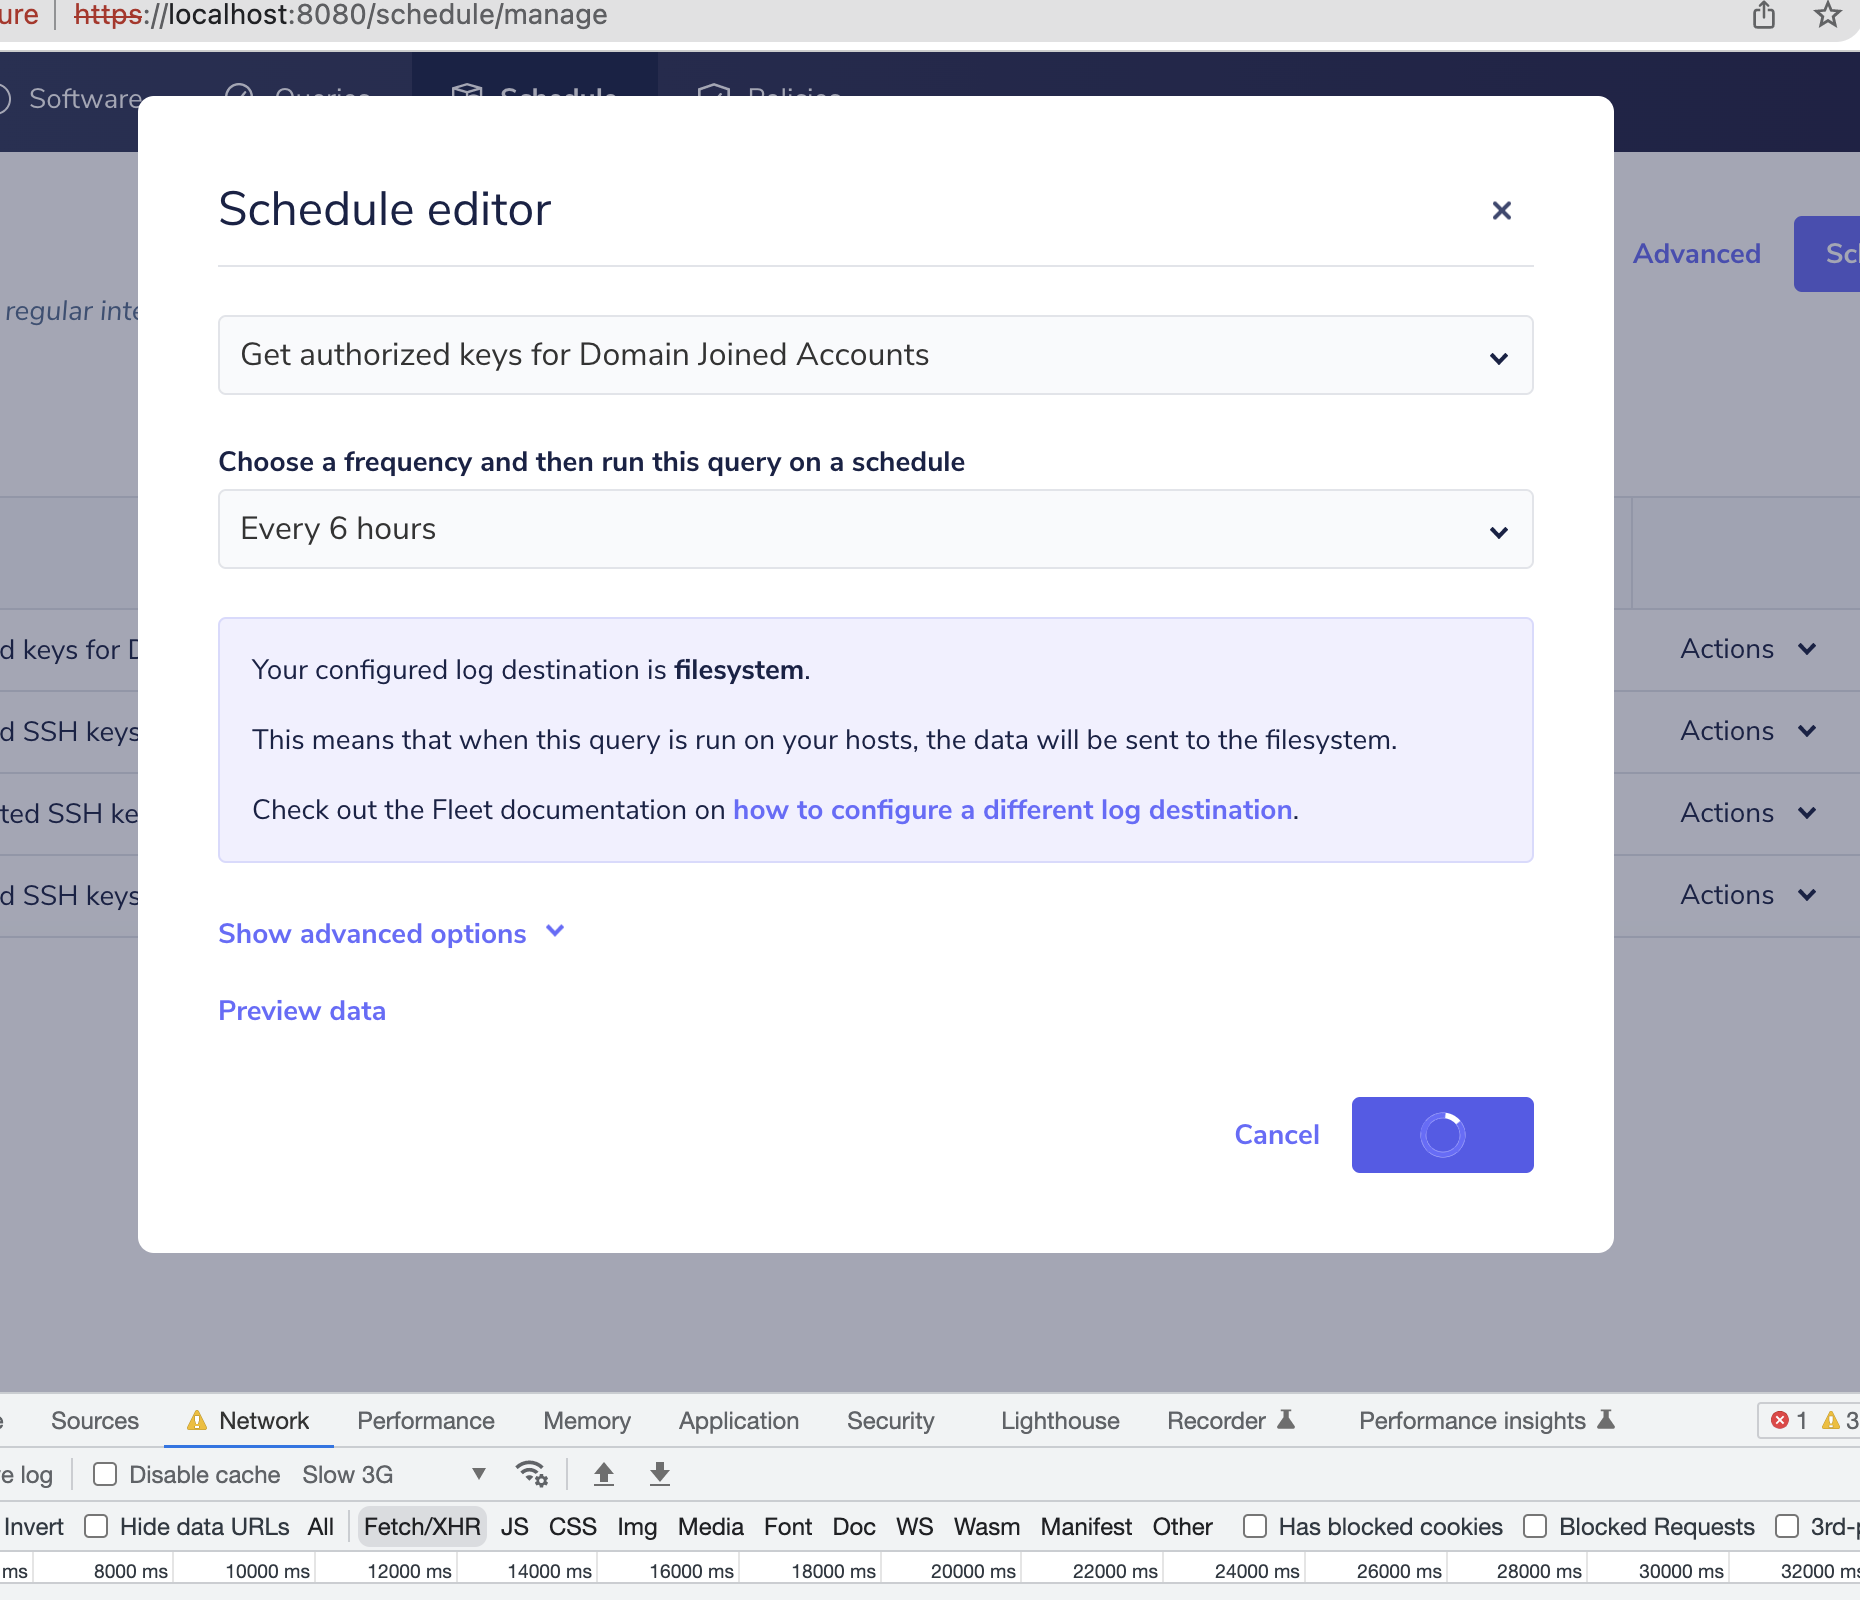Expand Show advanced options
The width and height of the screenshot is (1860, 1600).
[x=392, y=933]
